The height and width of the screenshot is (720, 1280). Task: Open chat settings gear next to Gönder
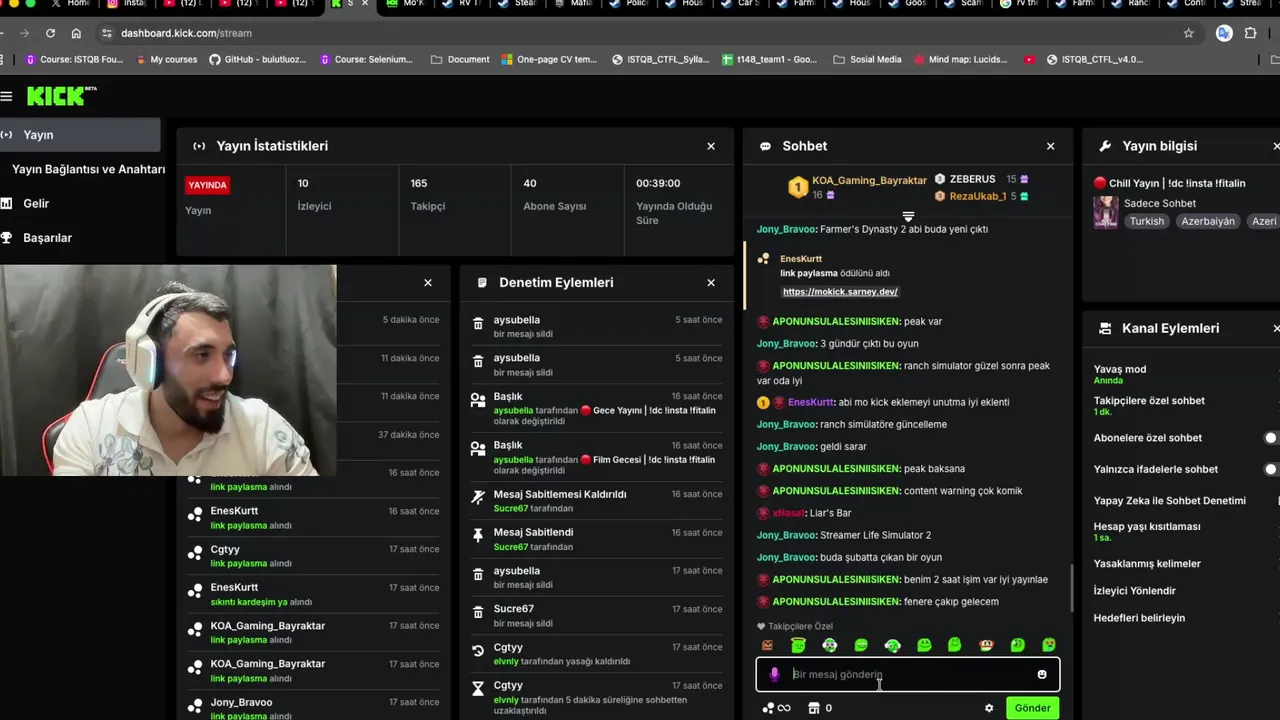coord(989,708)
